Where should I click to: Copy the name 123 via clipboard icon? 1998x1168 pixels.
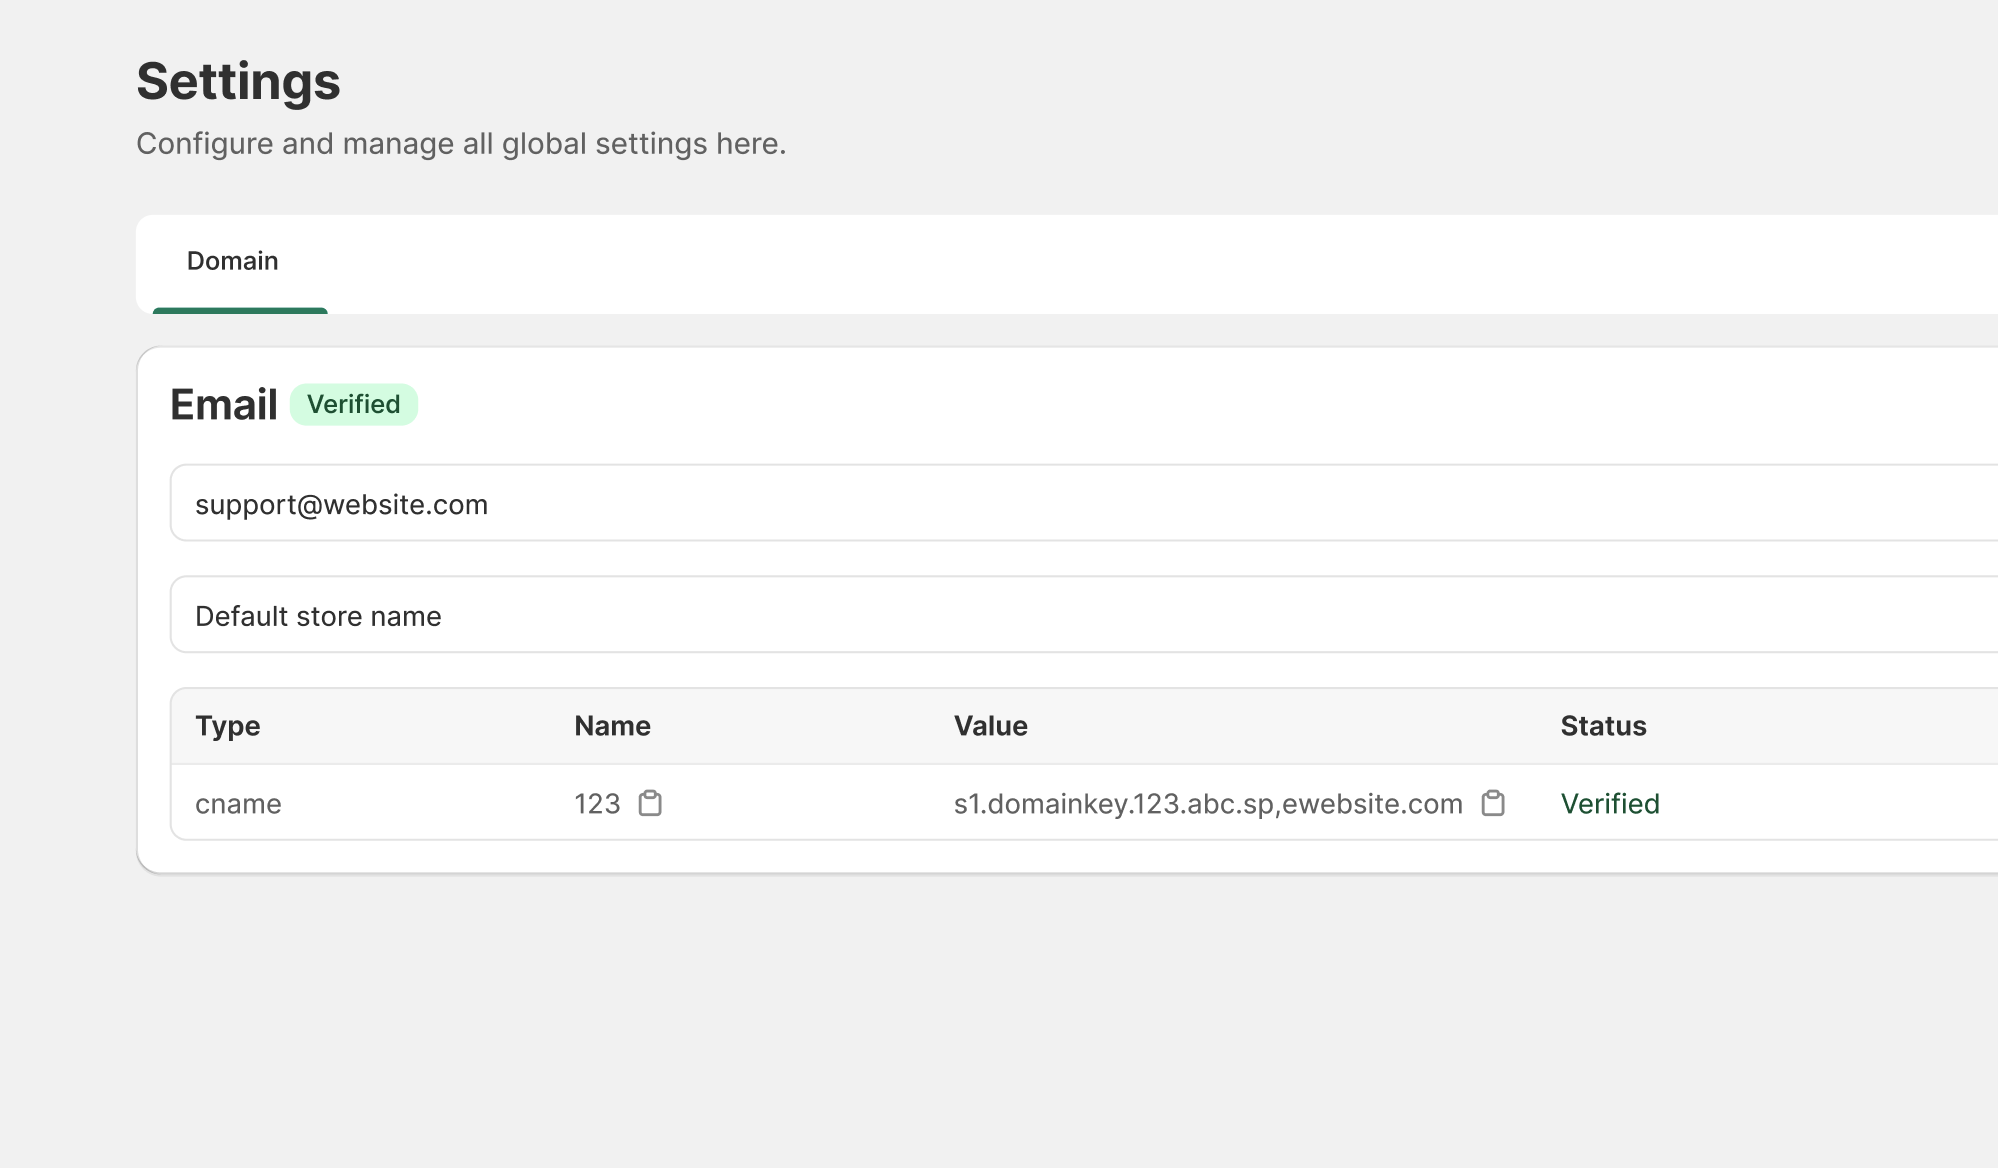650,803
